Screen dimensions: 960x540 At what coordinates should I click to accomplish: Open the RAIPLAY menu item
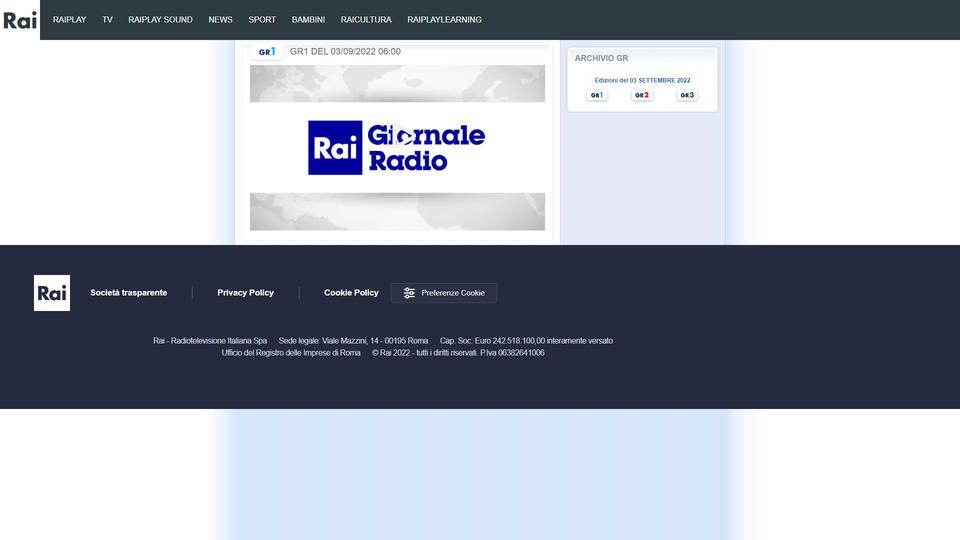(x=69, y=20)
